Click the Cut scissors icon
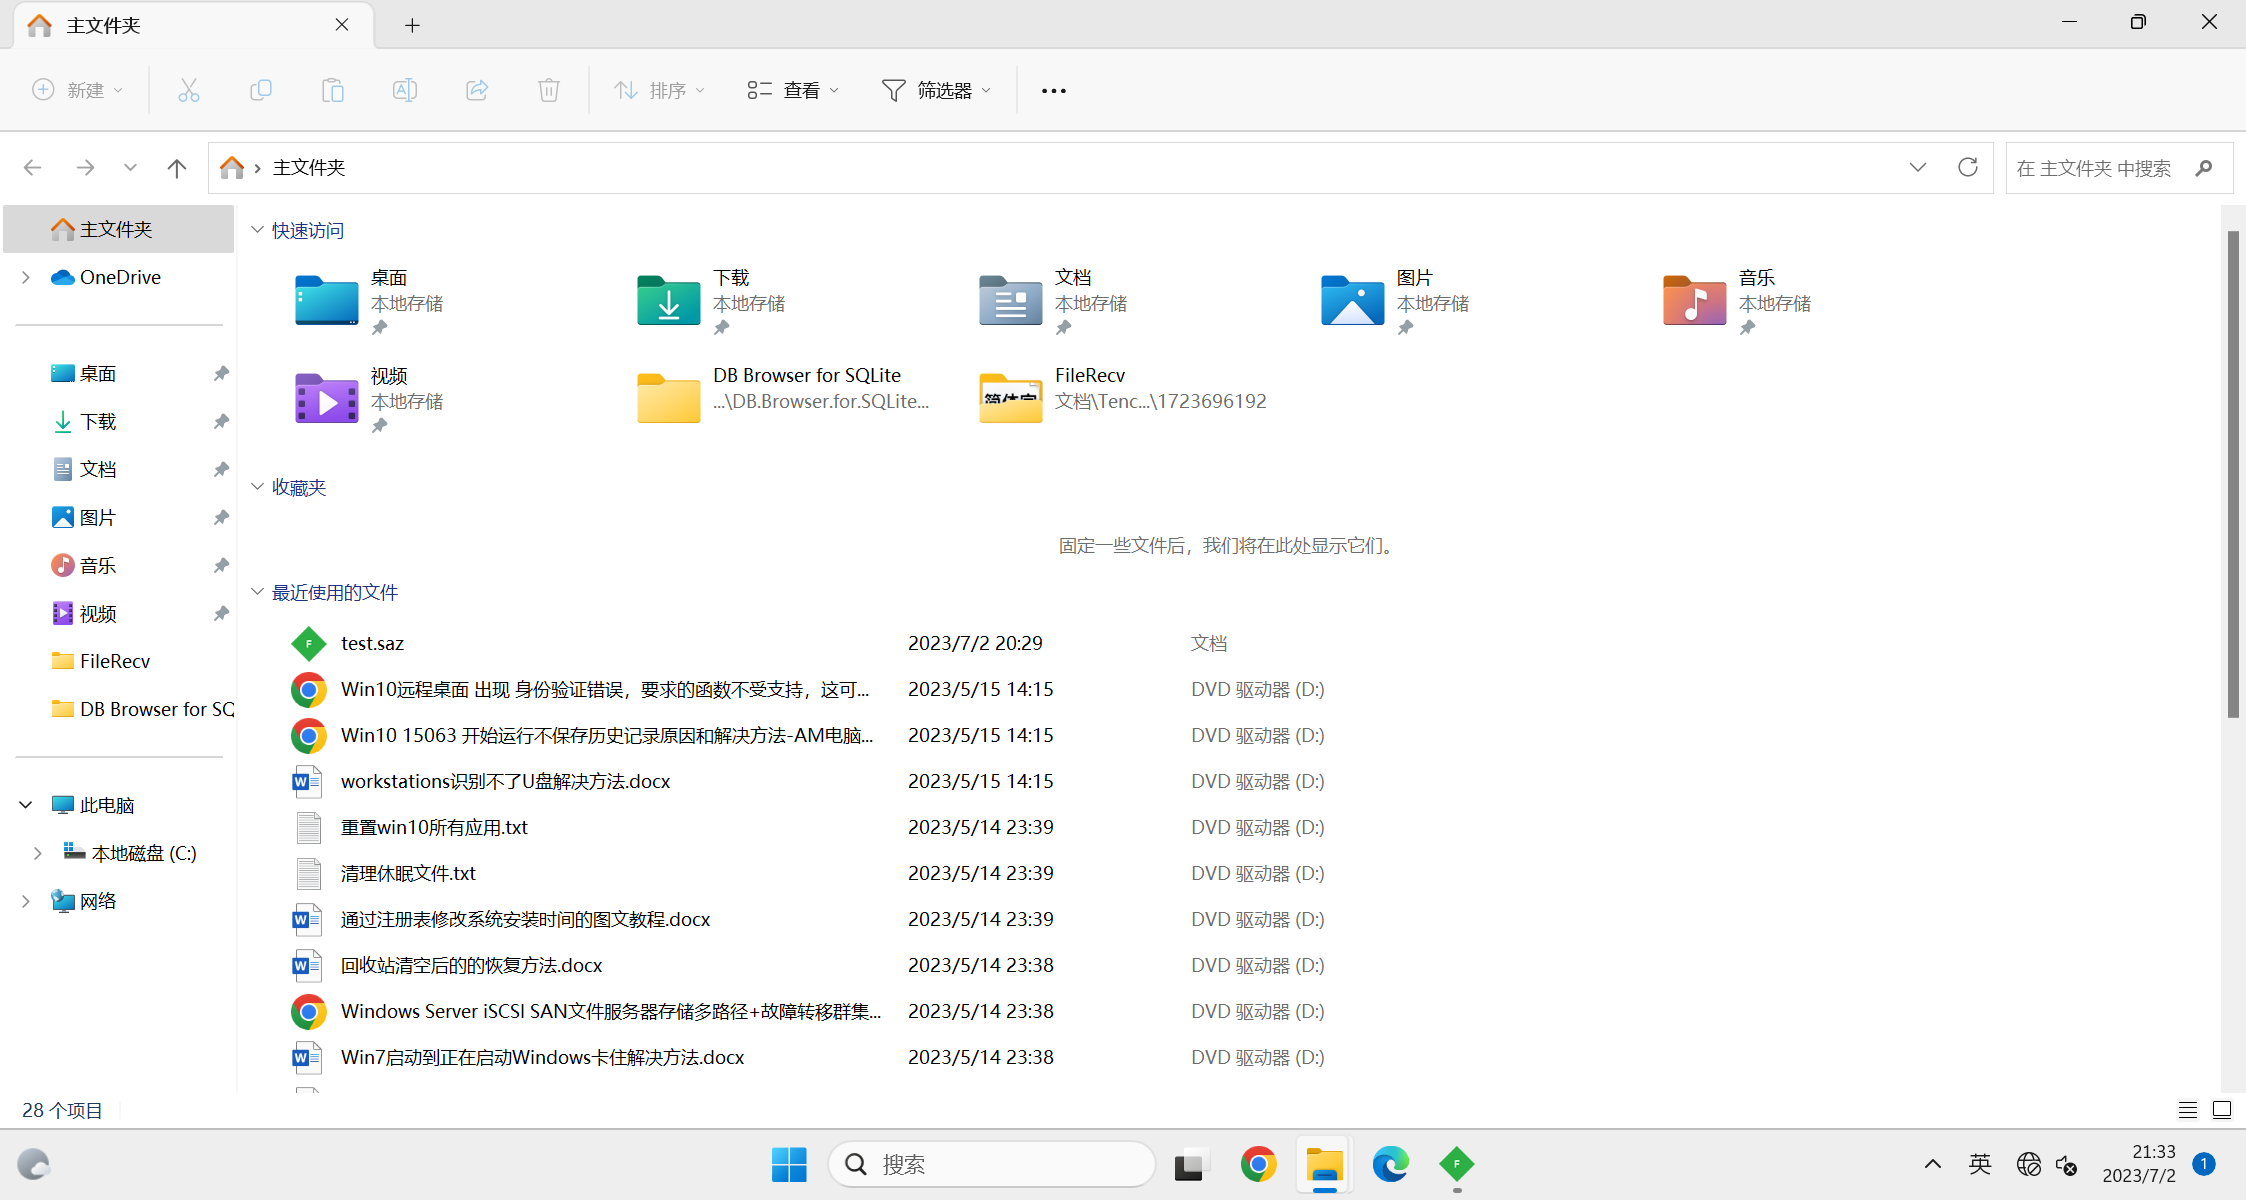2246x1200 pixels. point(189,90)
